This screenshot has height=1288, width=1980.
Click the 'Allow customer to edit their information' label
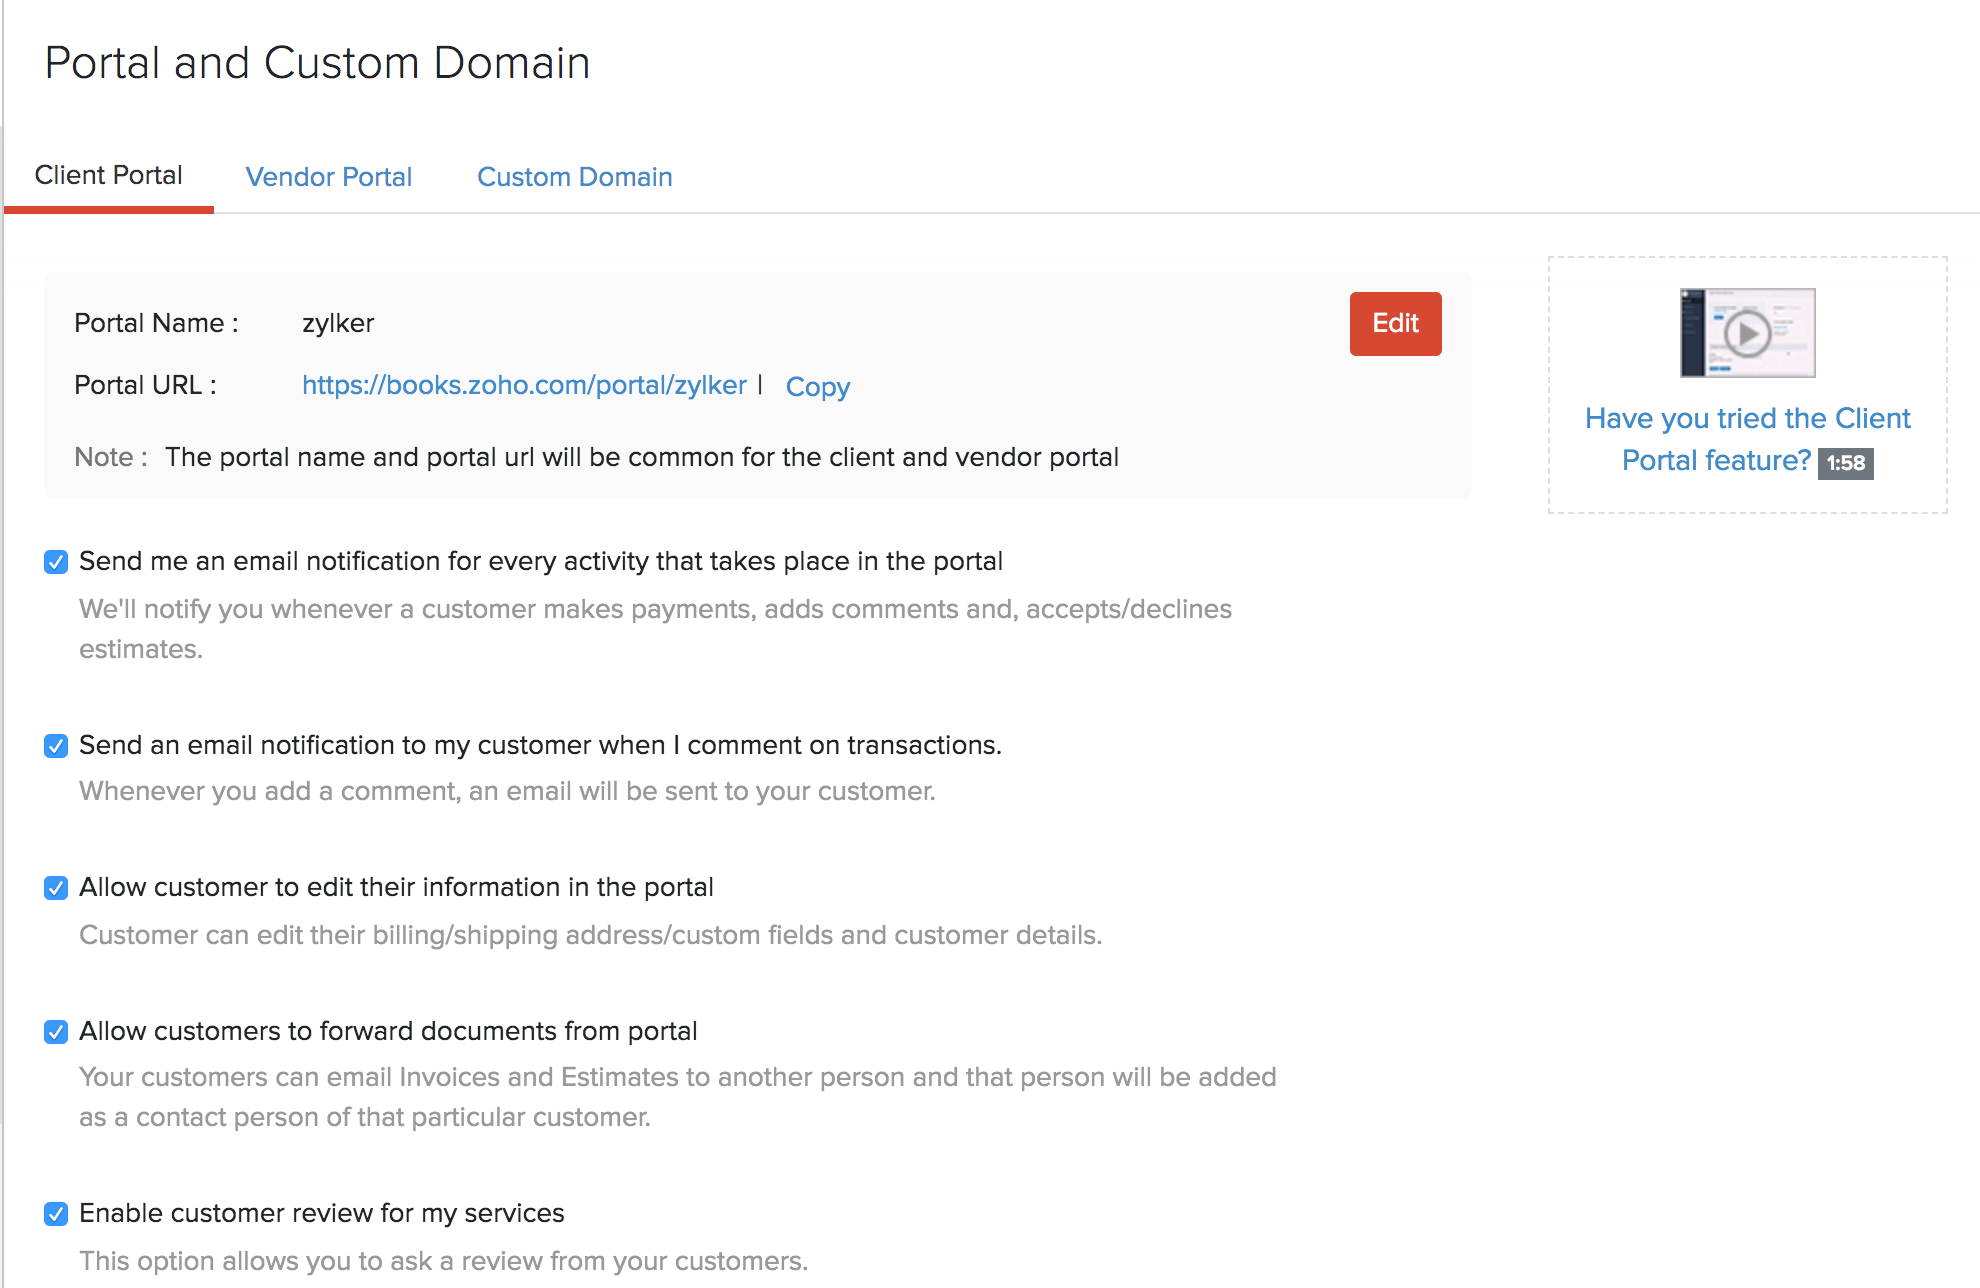pos(396,887)
